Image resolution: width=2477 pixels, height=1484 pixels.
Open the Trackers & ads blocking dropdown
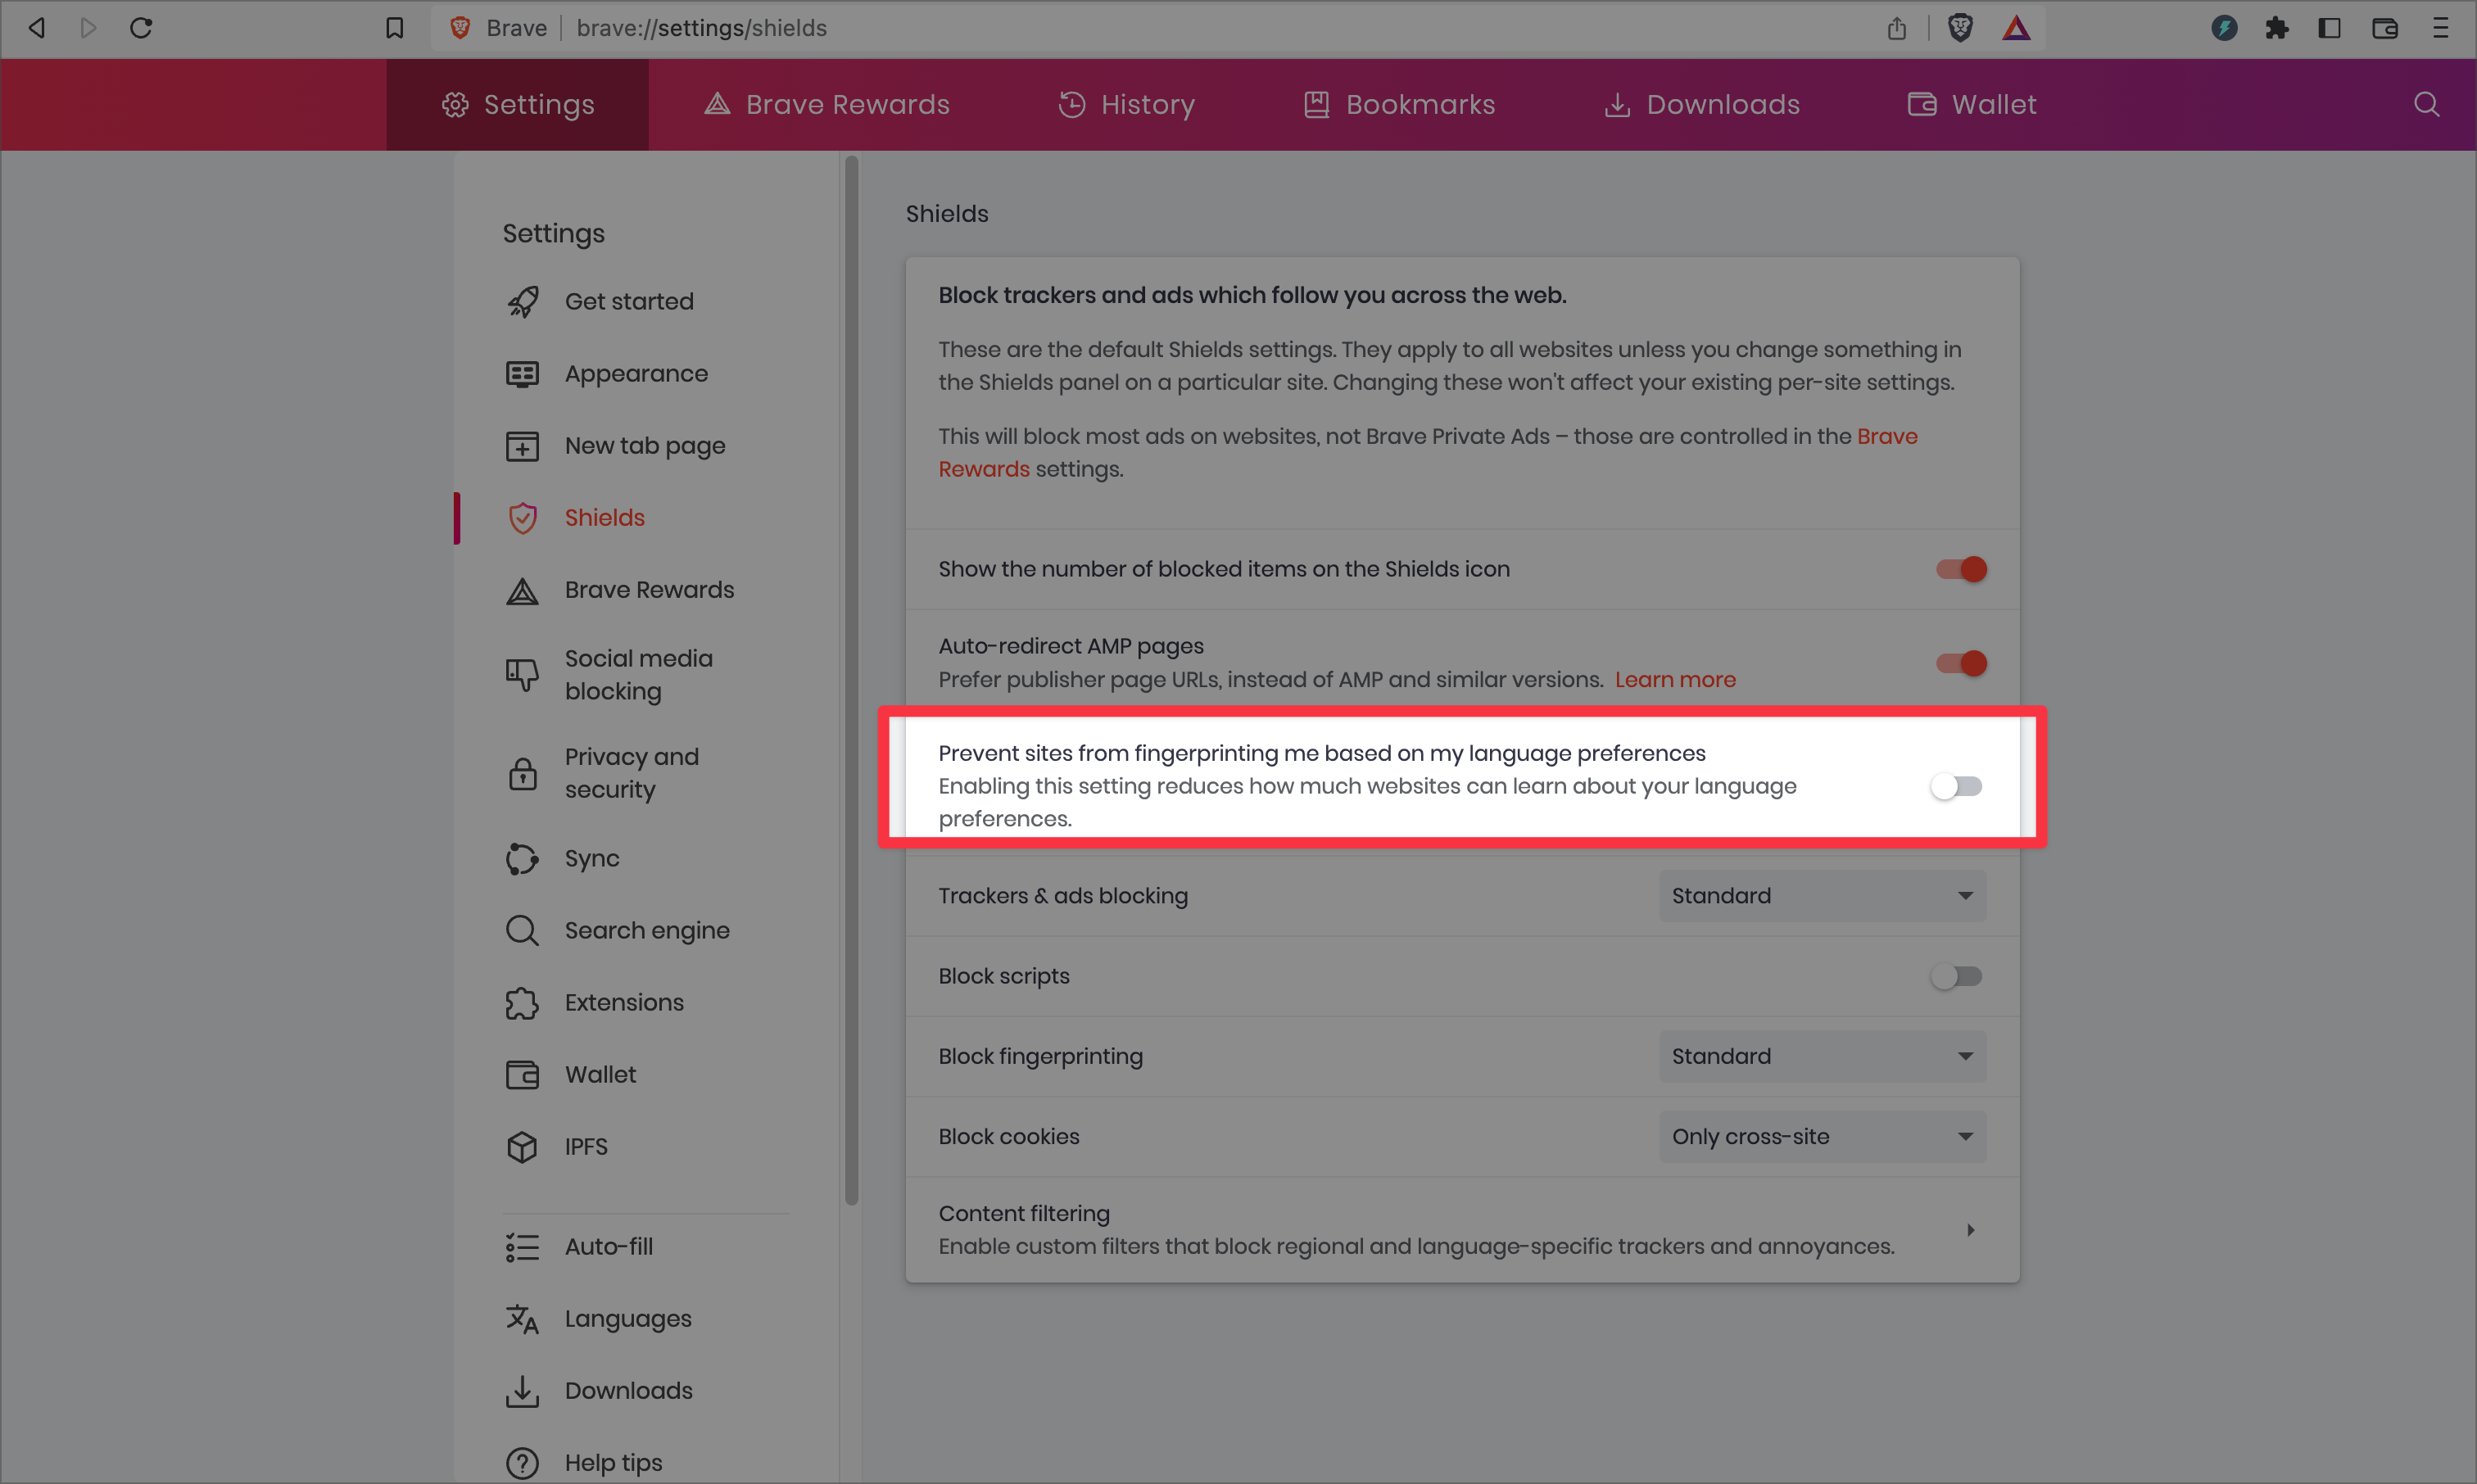click(1822, 896)
